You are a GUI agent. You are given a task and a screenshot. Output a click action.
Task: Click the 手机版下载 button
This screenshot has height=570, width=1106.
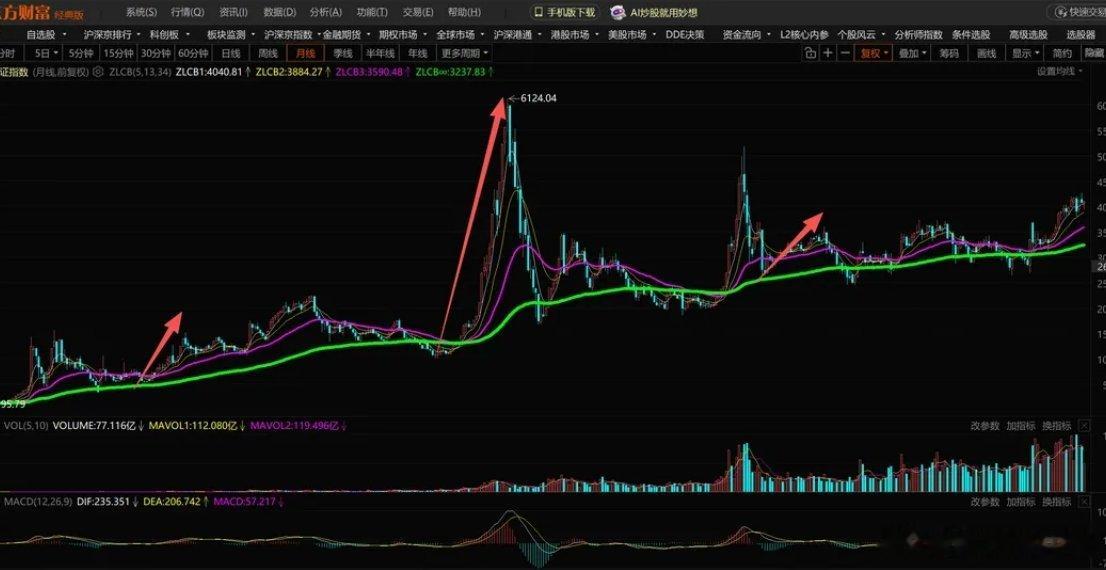(x=564, y=12)
